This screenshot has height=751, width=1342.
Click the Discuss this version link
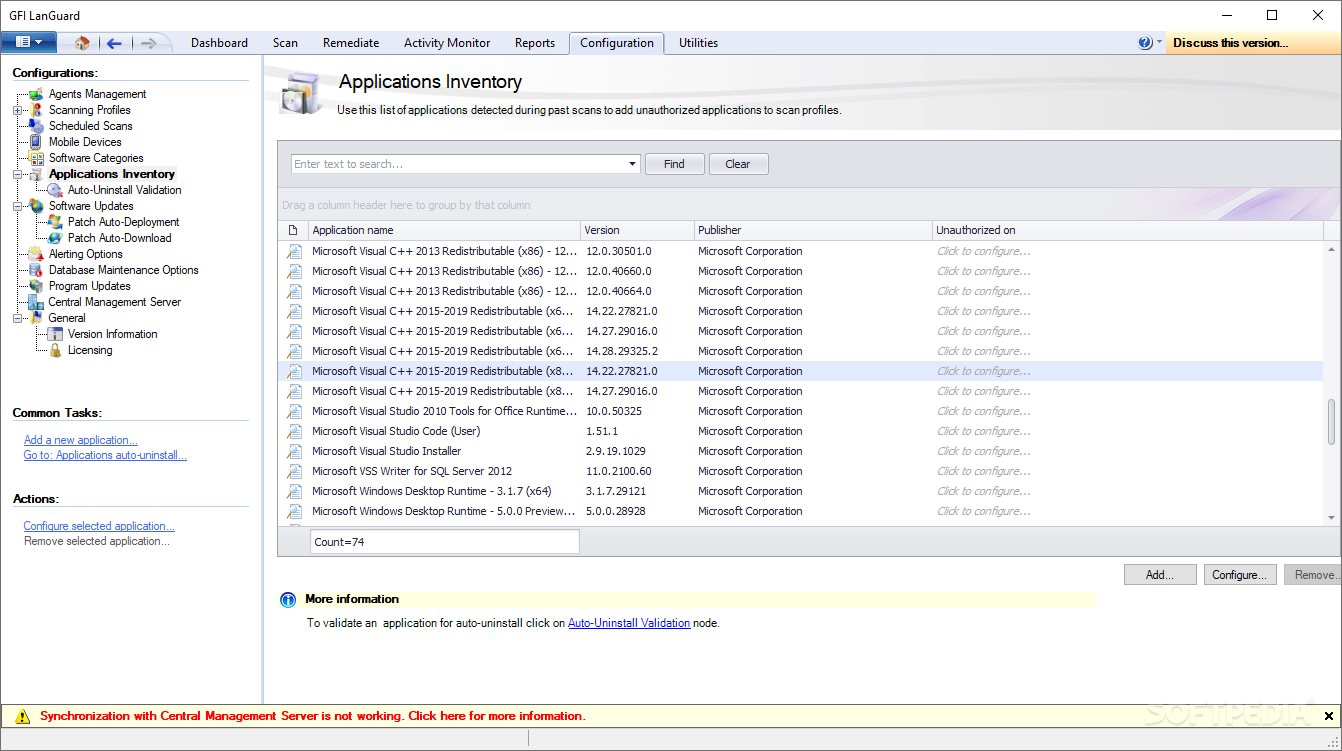pos(1231,43)
